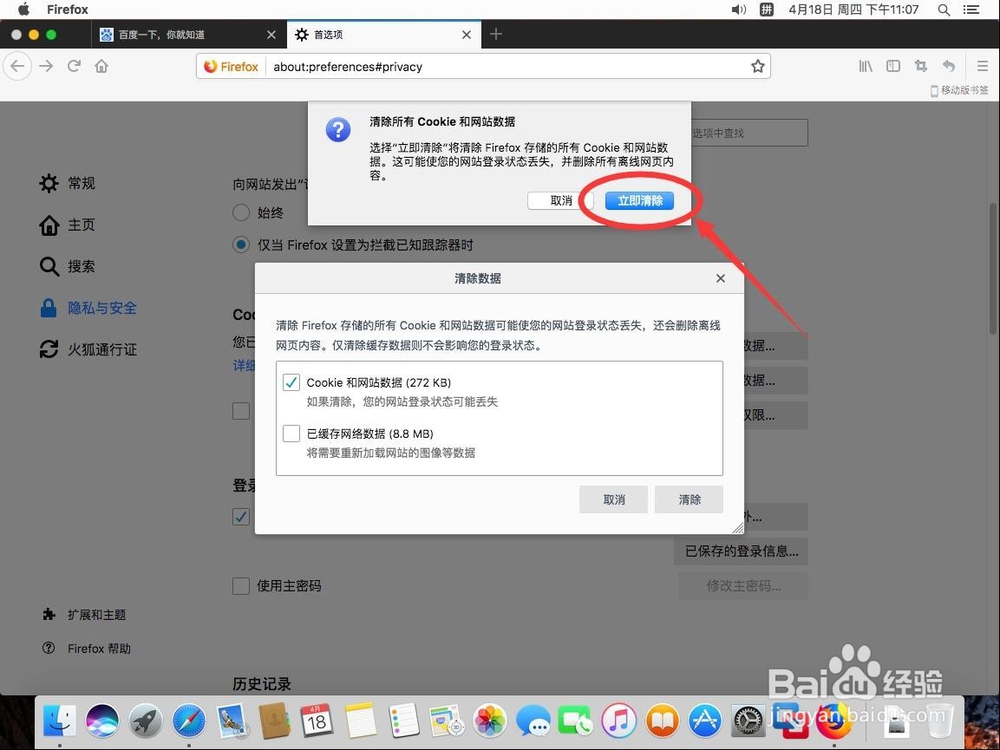
Task: Click the 已保存的登录信息 button
Action: tap(740, 551)
